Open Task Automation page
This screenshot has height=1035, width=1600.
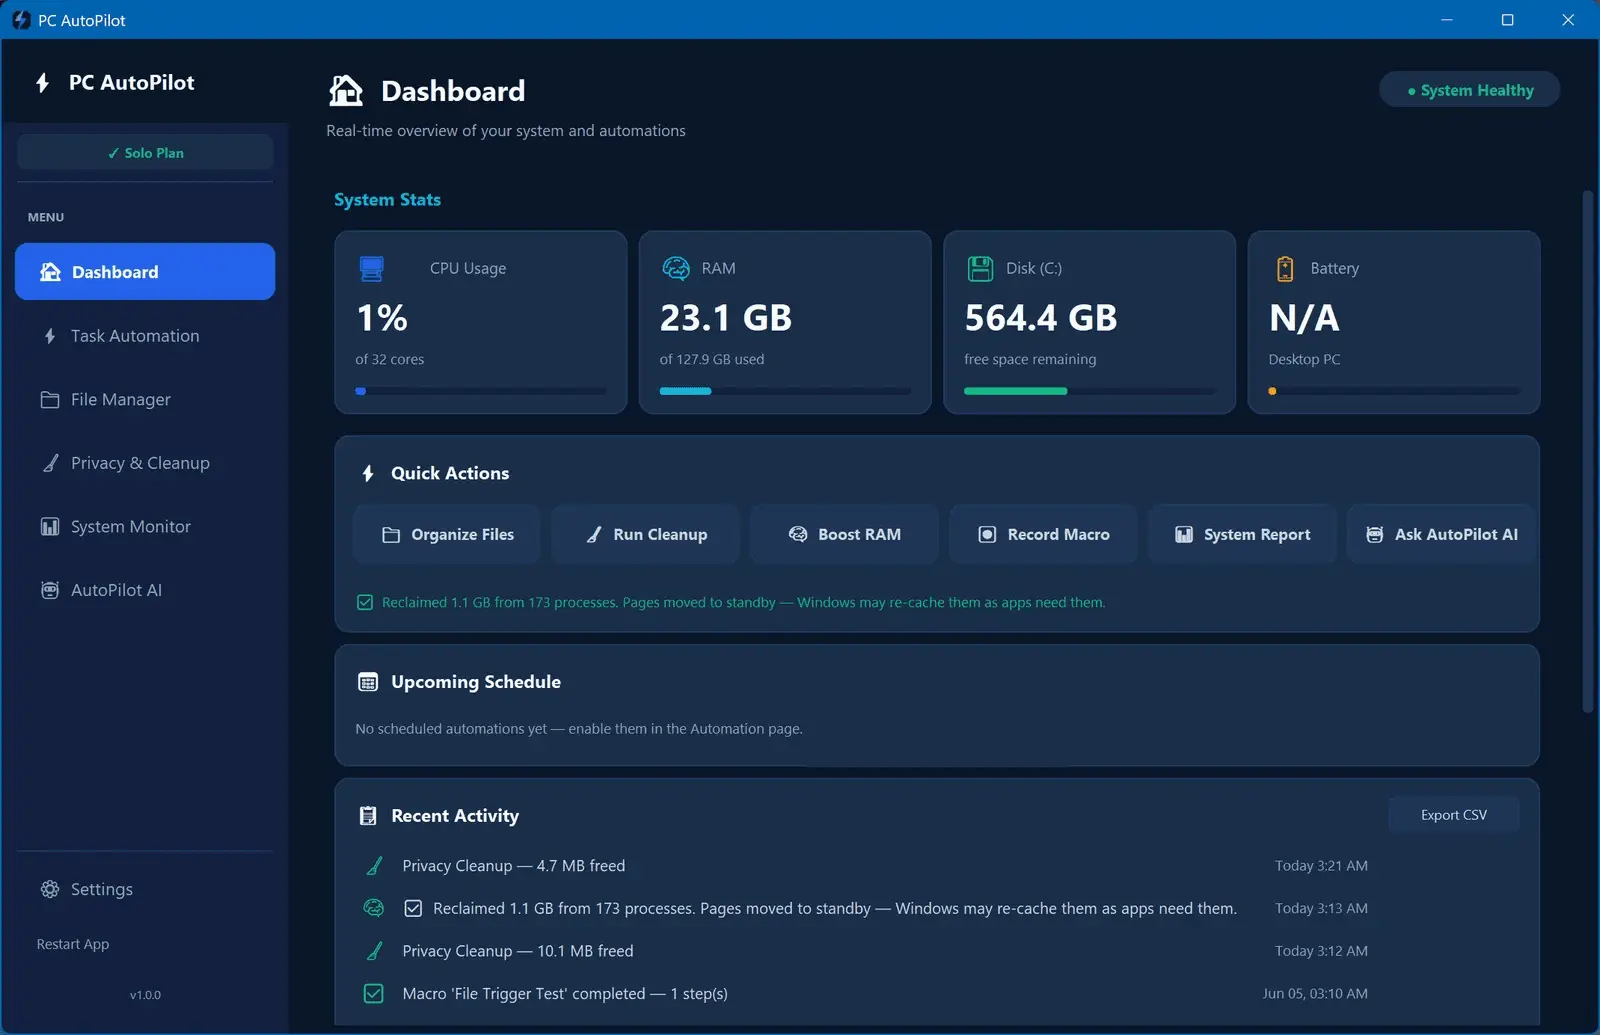(x=145, y=336)
